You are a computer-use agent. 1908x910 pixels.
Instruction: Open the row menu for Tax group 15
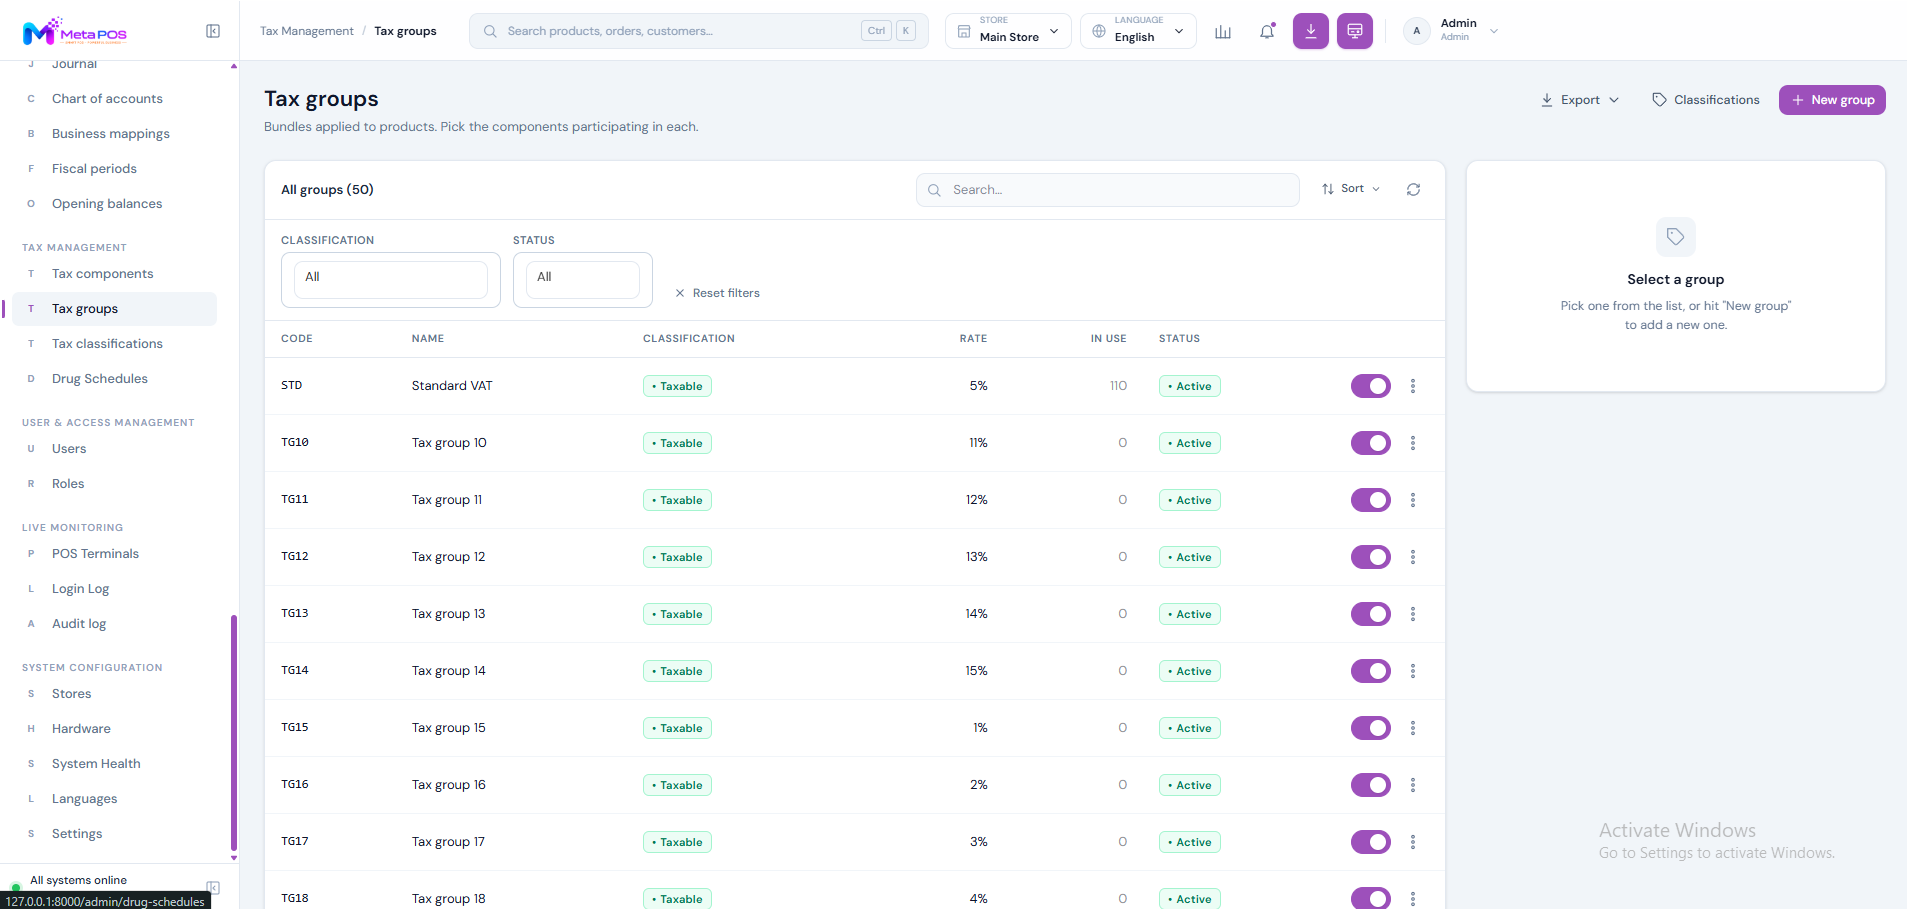pyautogui.click(x=1413, y=728)
